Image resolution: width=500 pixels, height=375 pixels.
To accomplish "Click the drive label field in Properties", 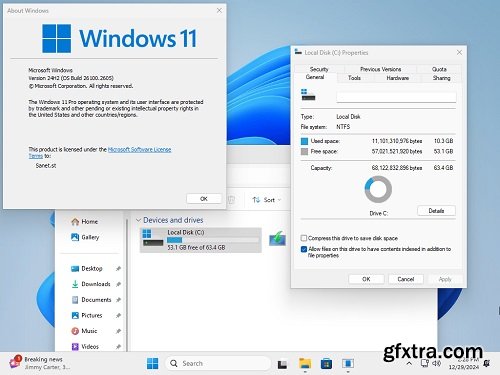I will [x=396, y=97].
